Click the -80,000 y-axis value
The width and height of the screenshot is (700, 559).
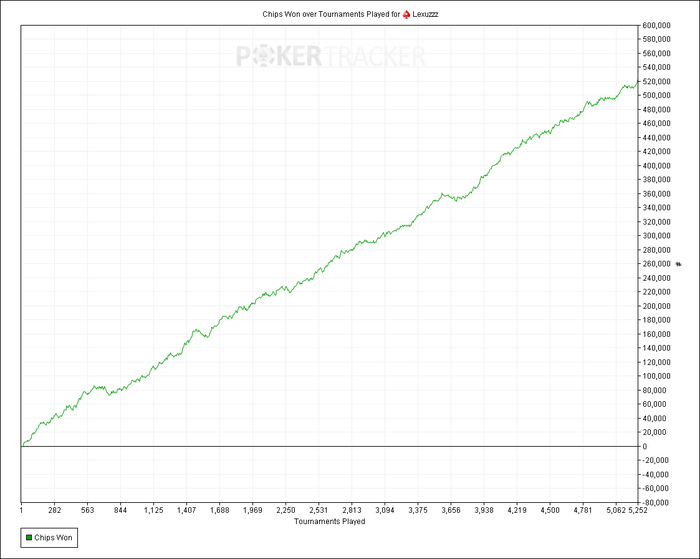point(655,502)
